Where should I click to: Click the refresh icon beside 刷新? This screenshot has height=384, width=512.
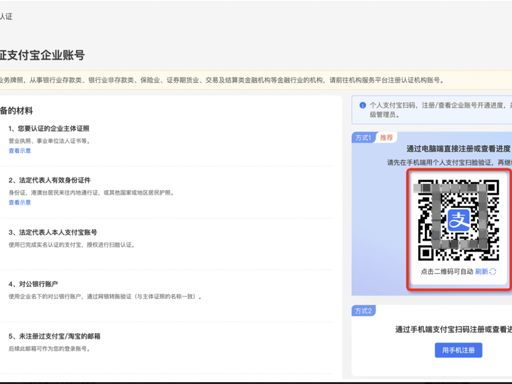(493, 272)
